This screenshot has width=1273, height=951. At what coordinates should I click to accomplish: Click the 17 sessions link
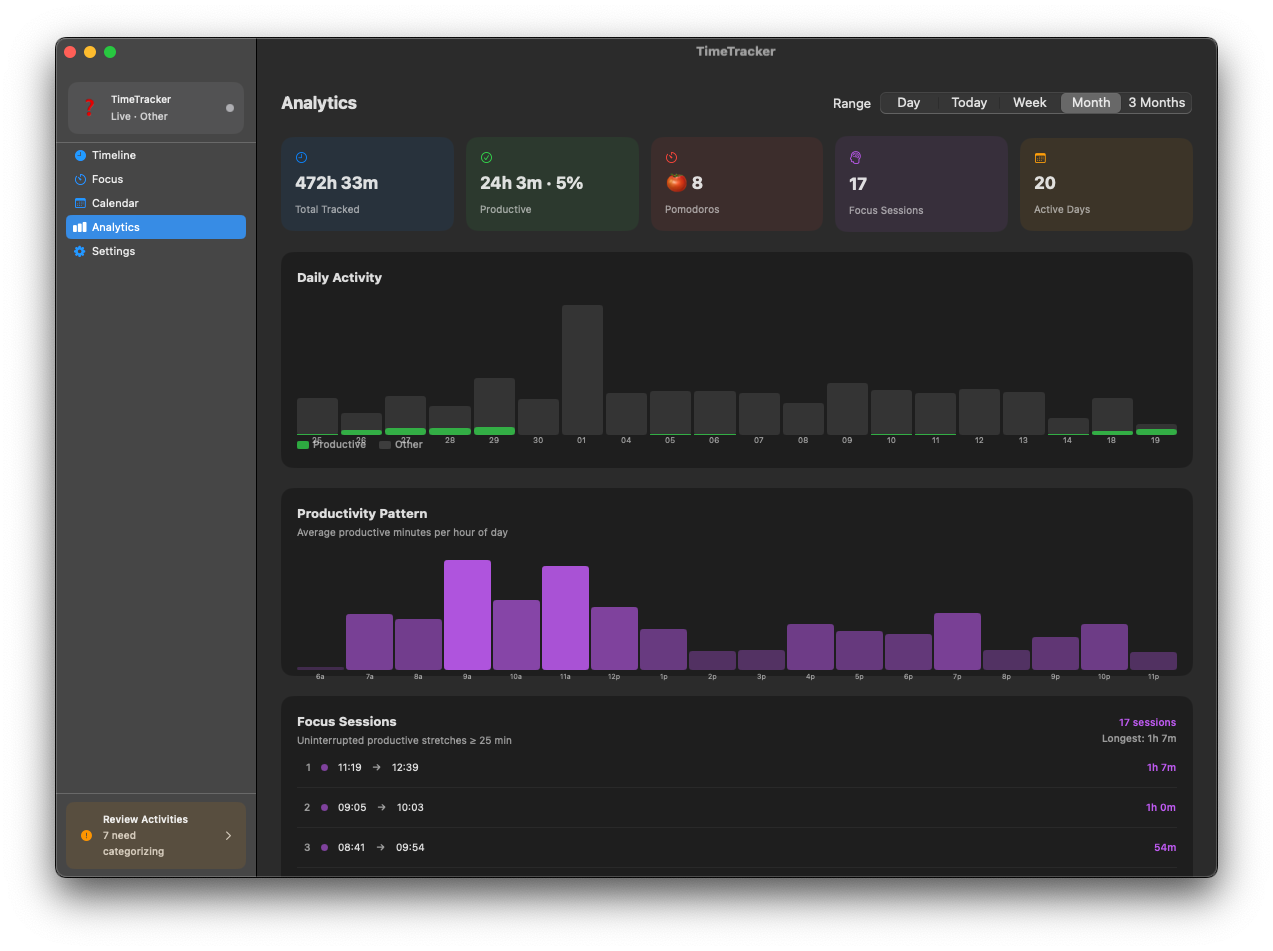pyautogui.click(x=1147, y=722)
